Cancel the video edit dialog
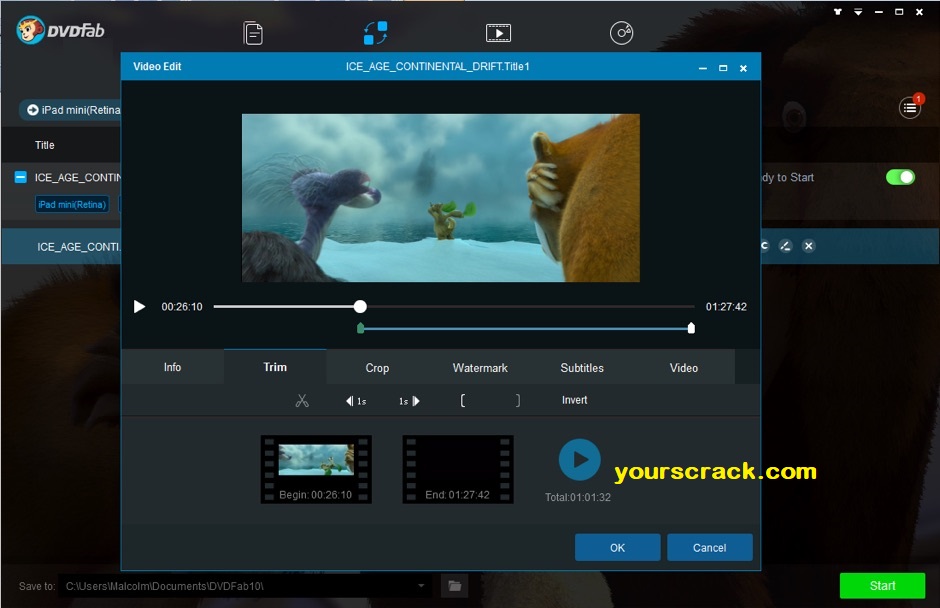This screenshot has height=608, width=940. [x=710, y=547]
